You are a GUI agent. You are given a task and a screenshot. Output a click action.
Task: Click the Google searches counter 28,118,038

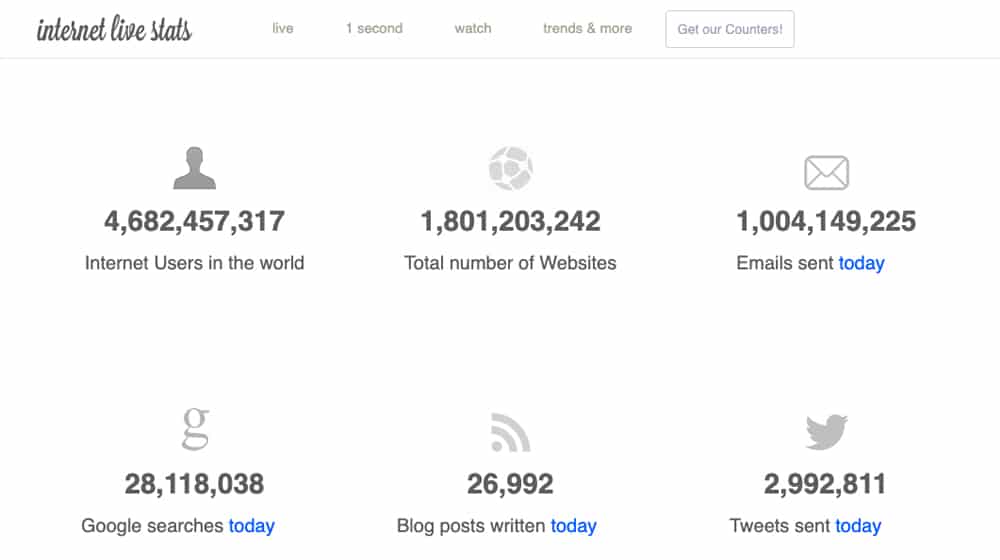pyautogui.click(x=195, y=484)
